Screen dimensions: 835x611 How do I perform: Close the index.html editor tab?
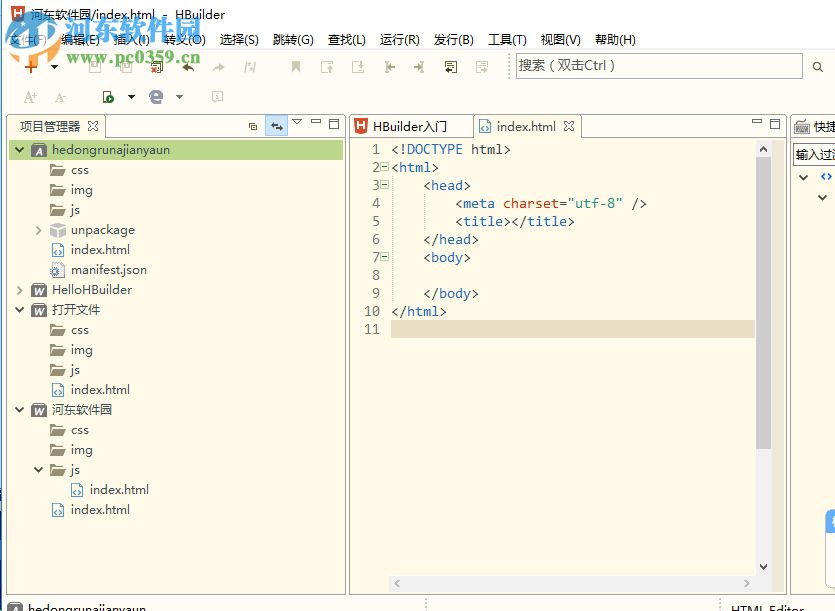pos(569,126)
